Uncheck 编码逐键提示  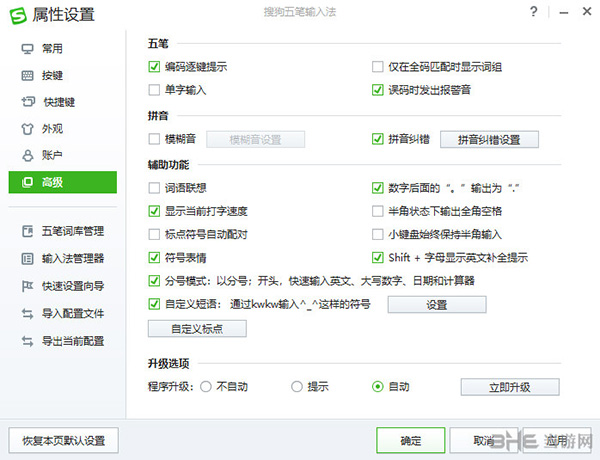tap(154, 67)
